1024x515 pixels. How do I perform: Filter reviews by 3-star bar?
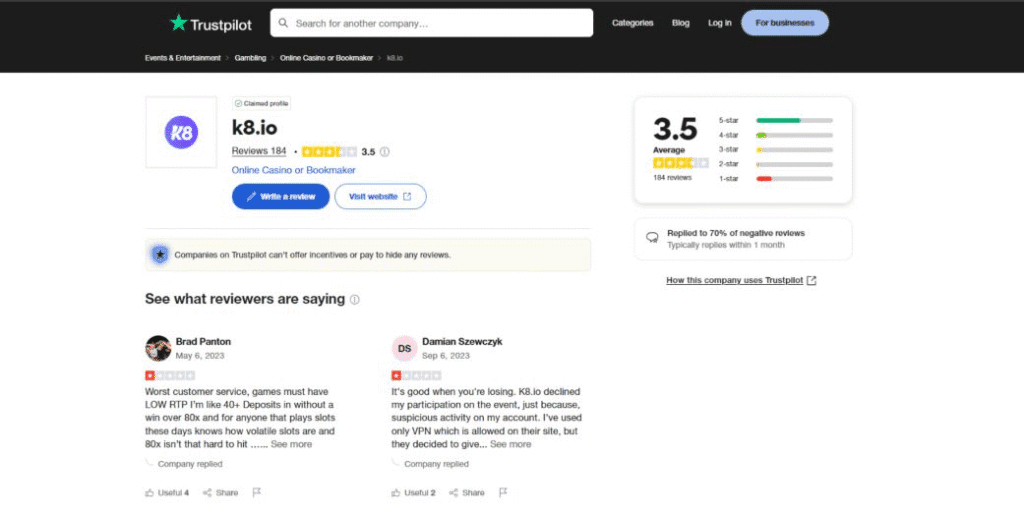coord(794,149)
